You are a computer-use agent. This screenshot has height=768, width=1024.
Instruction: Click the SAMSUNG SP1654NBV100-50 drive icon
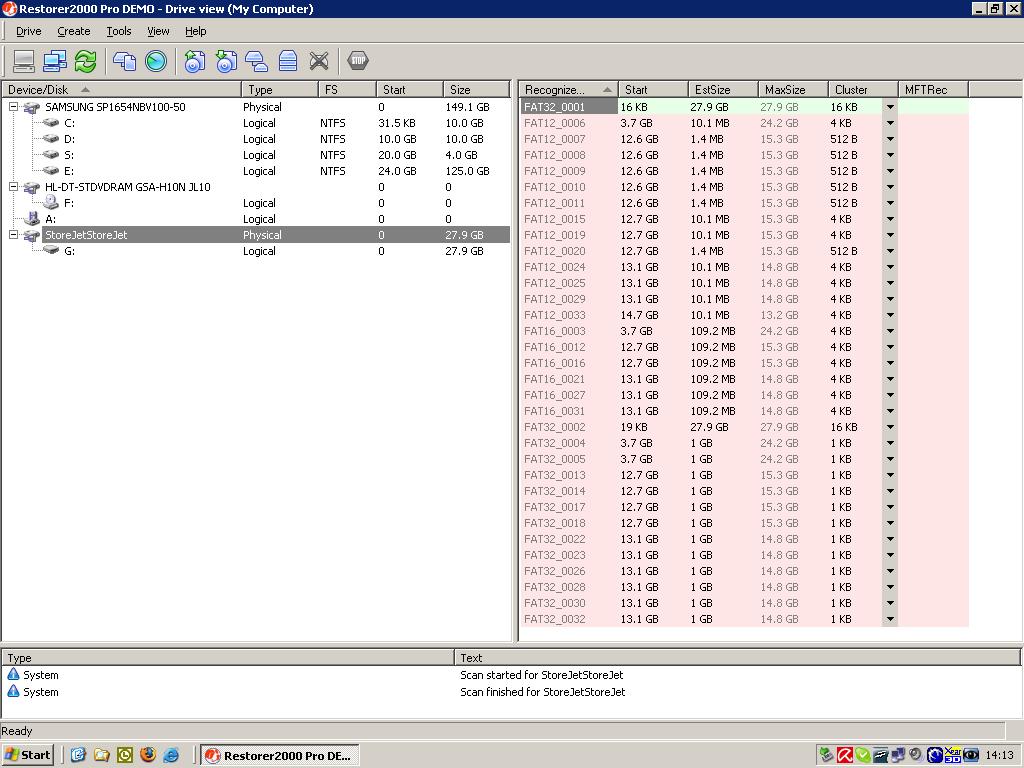tap(32, 107)
